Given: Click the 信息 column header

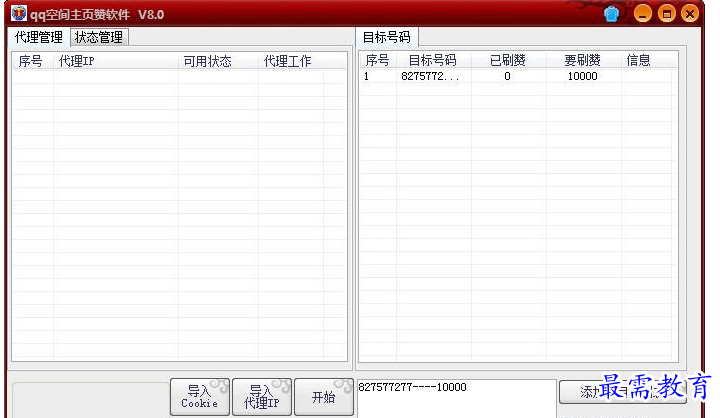Looking at the screenshot, I should pyautogui.click(x=646, y=60).
